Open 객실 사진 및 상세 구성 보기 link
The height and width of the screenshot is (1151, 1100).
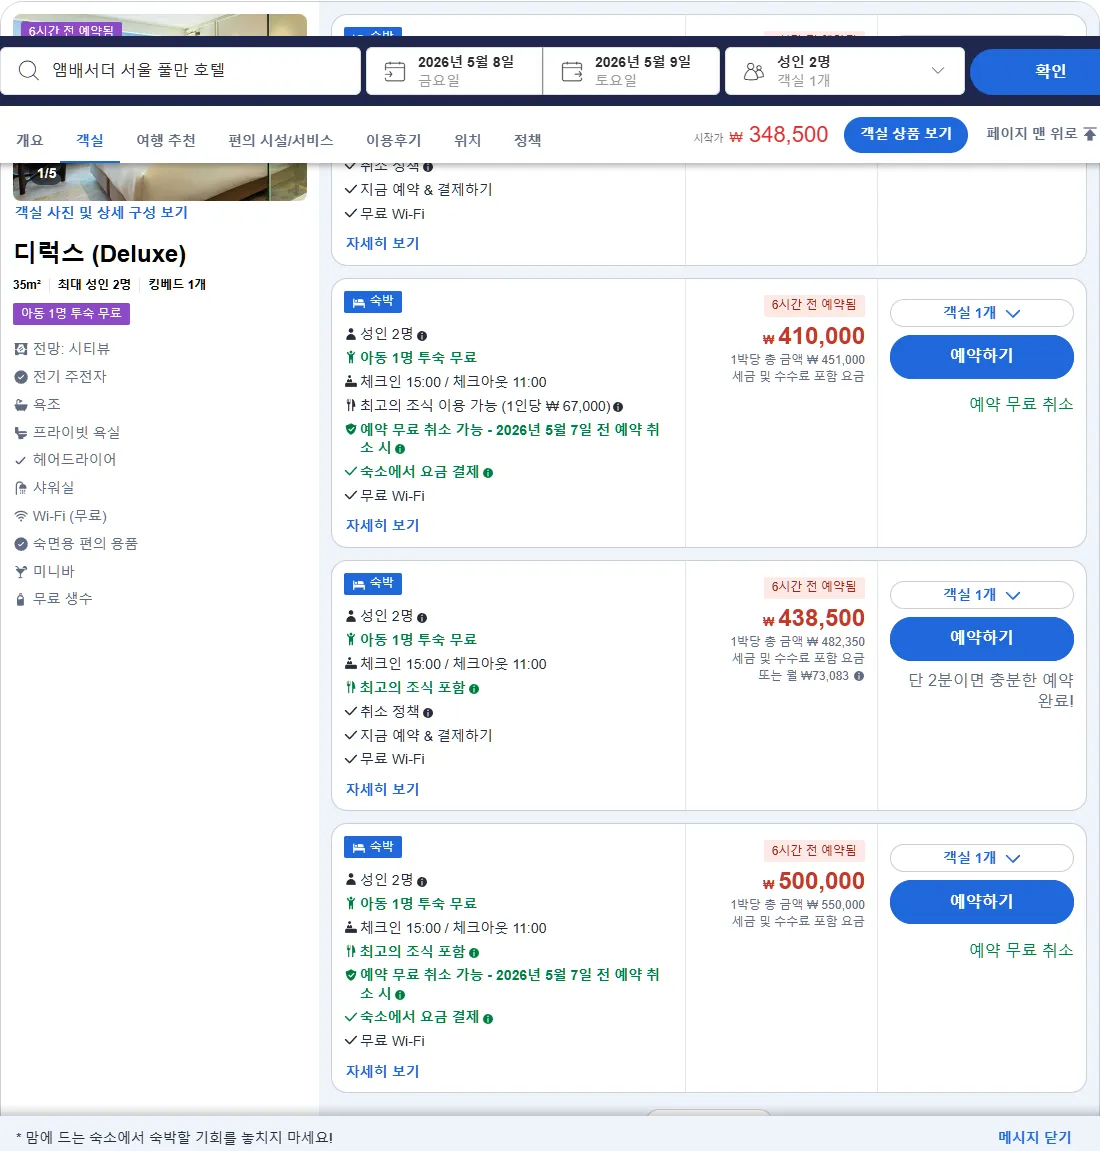click(101, 212)
